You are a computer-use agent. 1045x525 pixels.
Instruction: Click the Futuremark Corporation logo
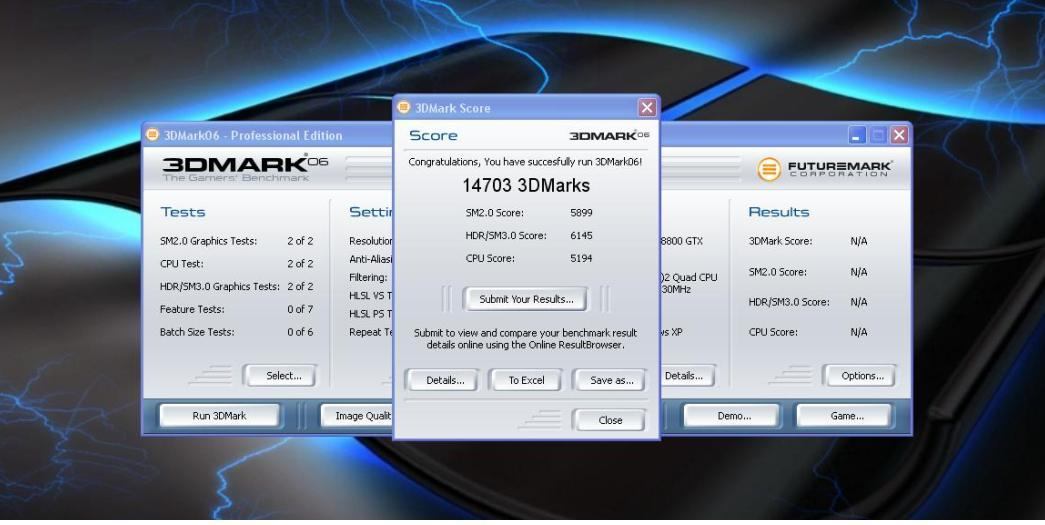coord(824,169)
